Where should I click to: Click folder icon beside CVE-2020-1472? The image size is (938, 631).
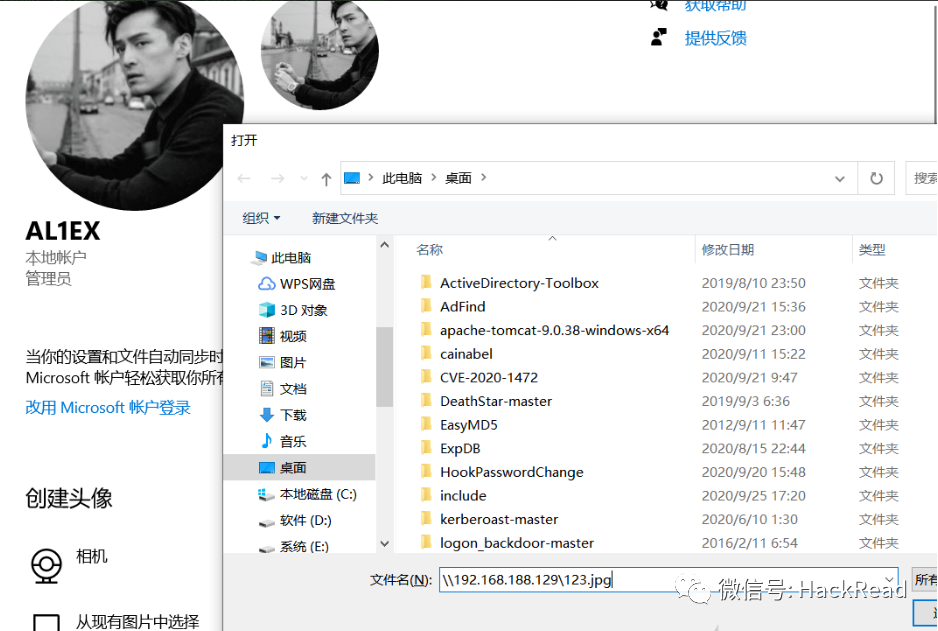click(x=426, y=377)
